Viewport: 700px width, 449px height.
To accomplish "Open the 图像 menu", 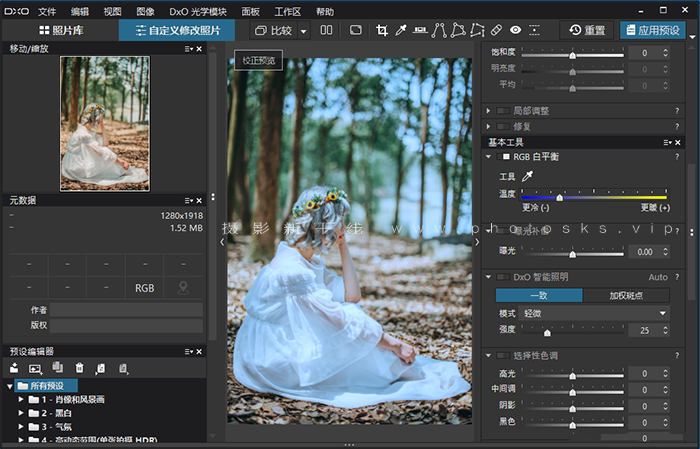I will click(x=145, y=12).
